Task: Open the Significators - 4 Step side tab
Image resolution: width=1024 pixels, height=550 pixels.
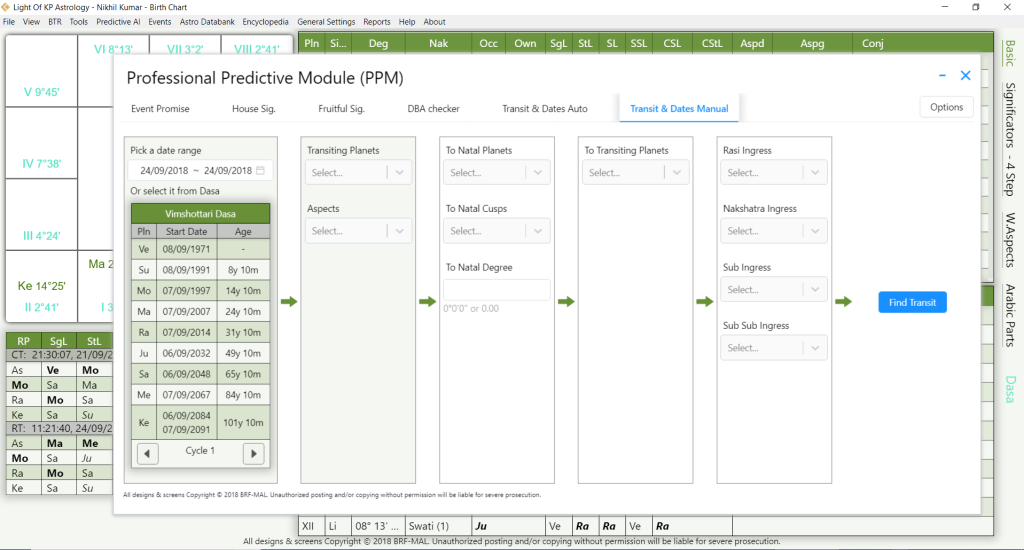Action: (x=1010, y=138)
